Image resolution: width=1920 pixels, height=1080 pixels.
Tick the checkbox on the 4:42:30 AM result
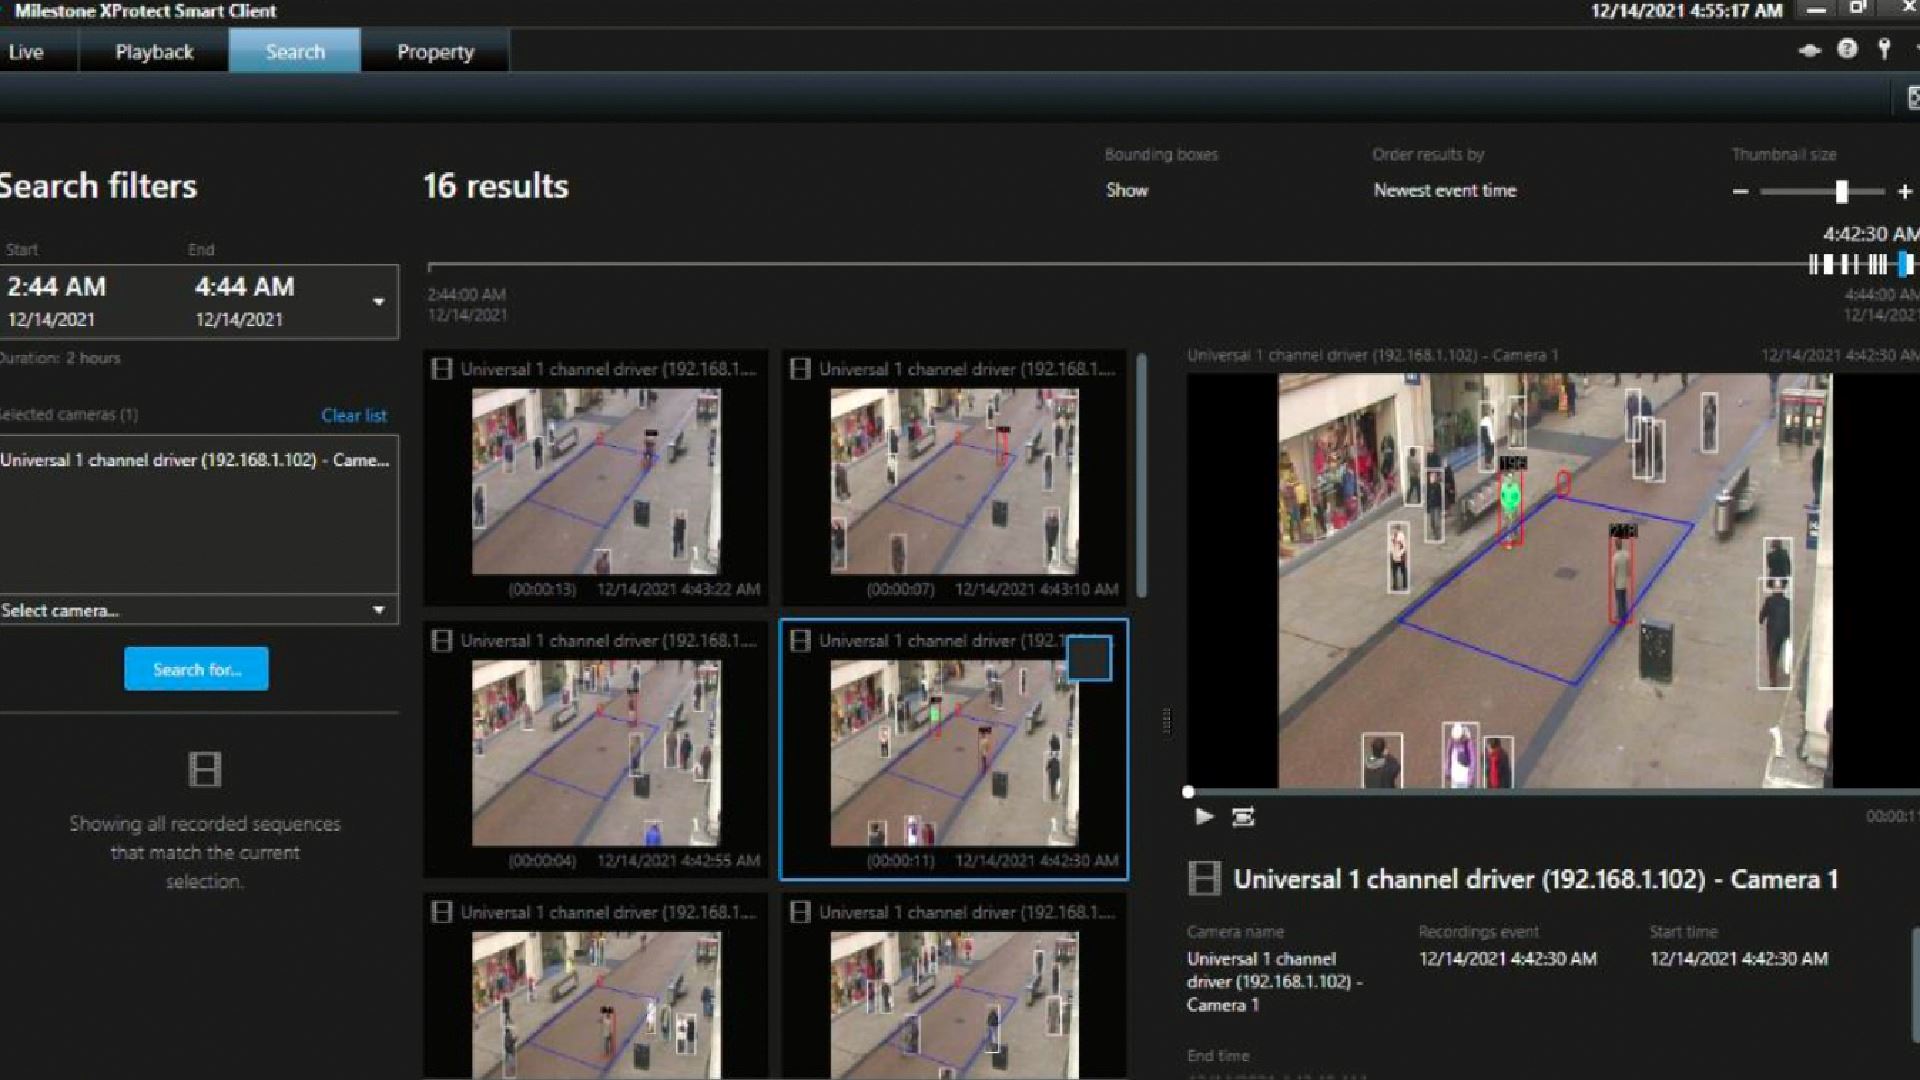point(1089,658)
